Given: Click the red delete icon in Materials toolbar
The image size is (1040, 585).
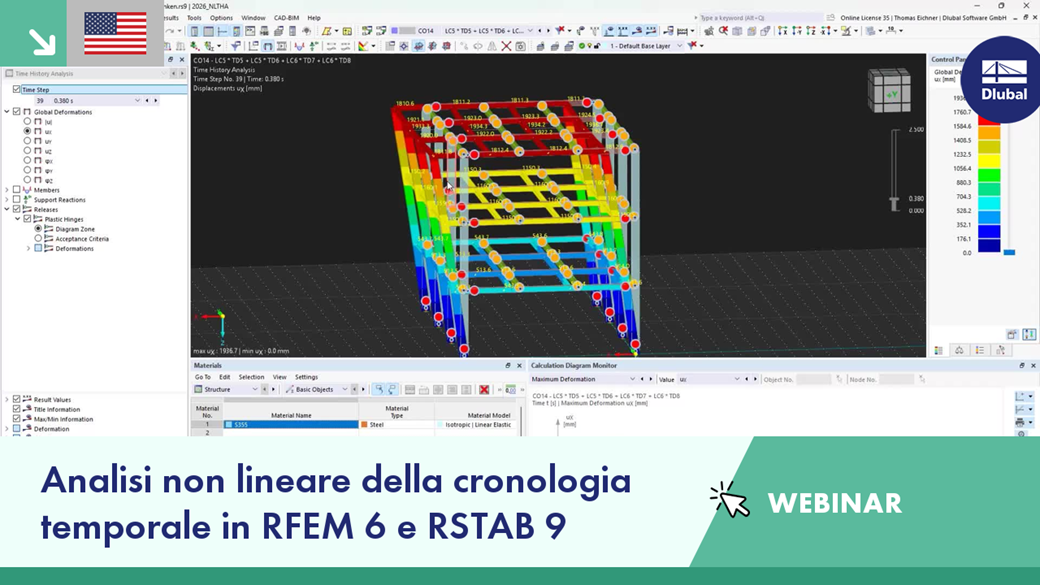Looking at the screenshot, I should pyautogui.click(x=484, y=389).
